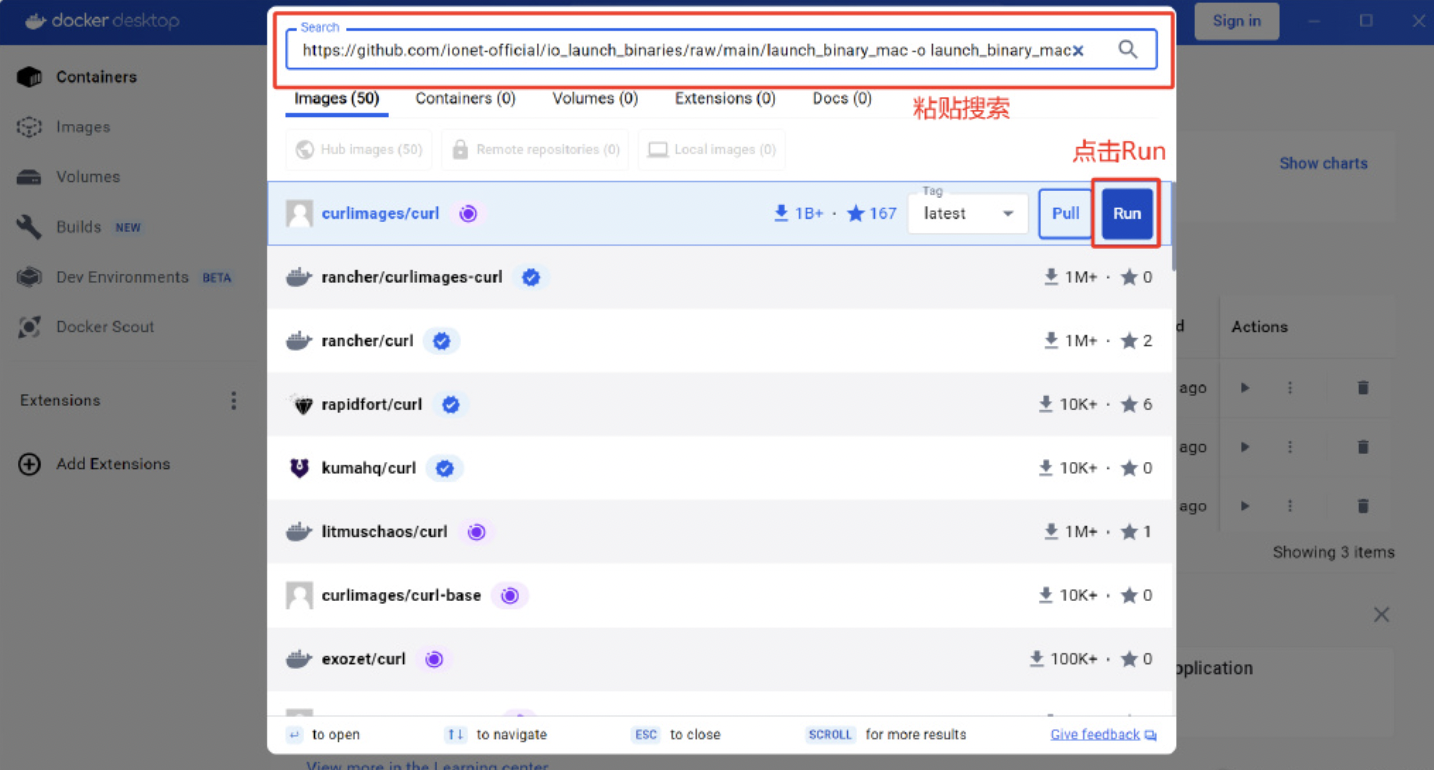Toggle the Local images (0) filter
The width and height of the screenshot is (1434, 770).
[711, 150]
